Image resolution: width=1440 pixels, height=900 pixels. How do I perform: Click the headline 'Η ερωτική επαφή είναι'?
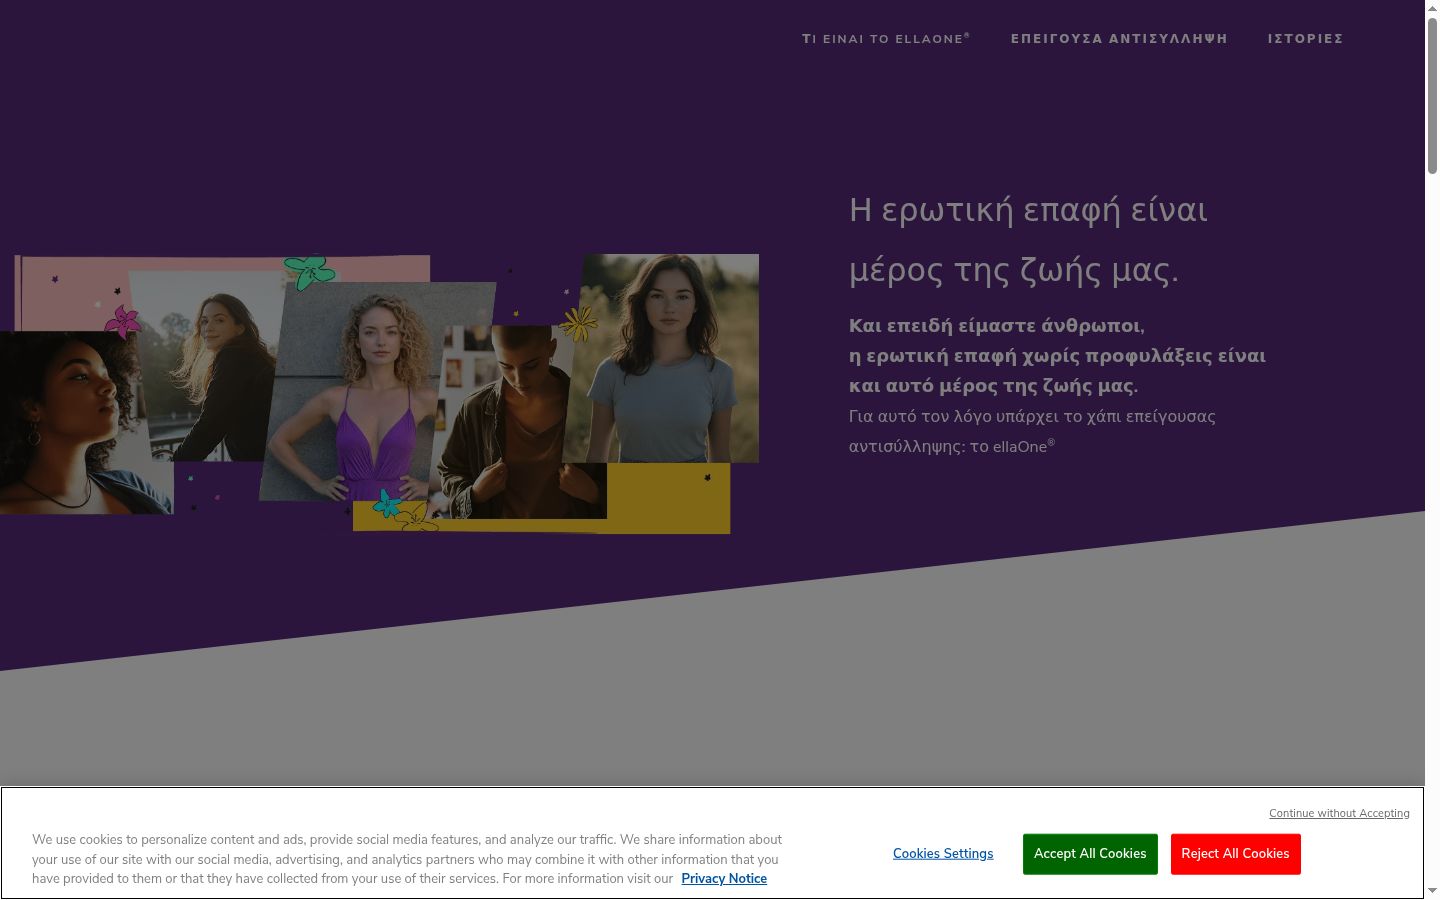pyautogui.click(x=1028, y=210)
